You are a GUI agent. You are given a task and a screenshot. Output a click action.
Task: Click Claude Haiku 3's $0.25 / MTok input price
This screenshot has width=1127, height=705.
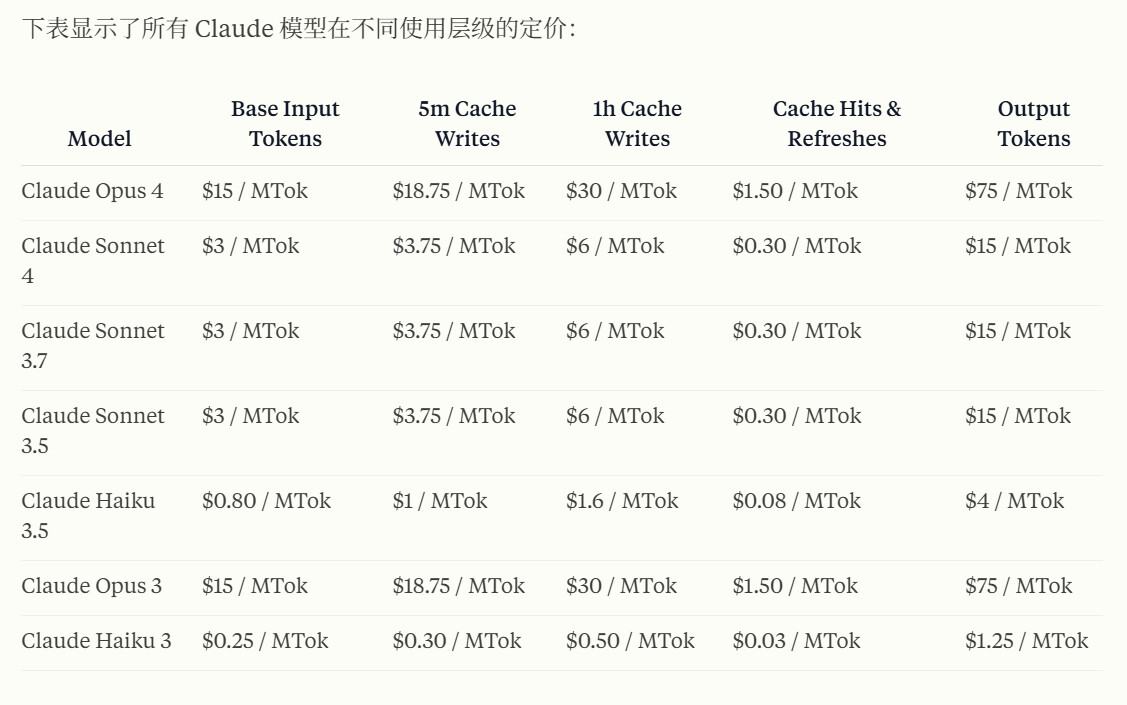coord(265,641)
